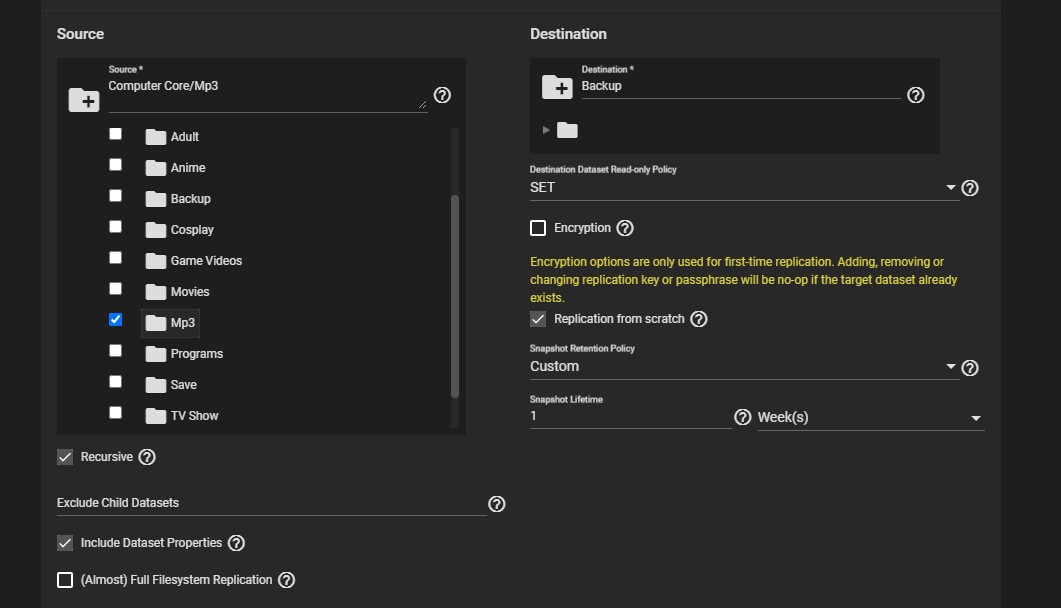1061x608 pixels.
Task: Open the Destination folder browser icon
Action: tap(558, 87)
